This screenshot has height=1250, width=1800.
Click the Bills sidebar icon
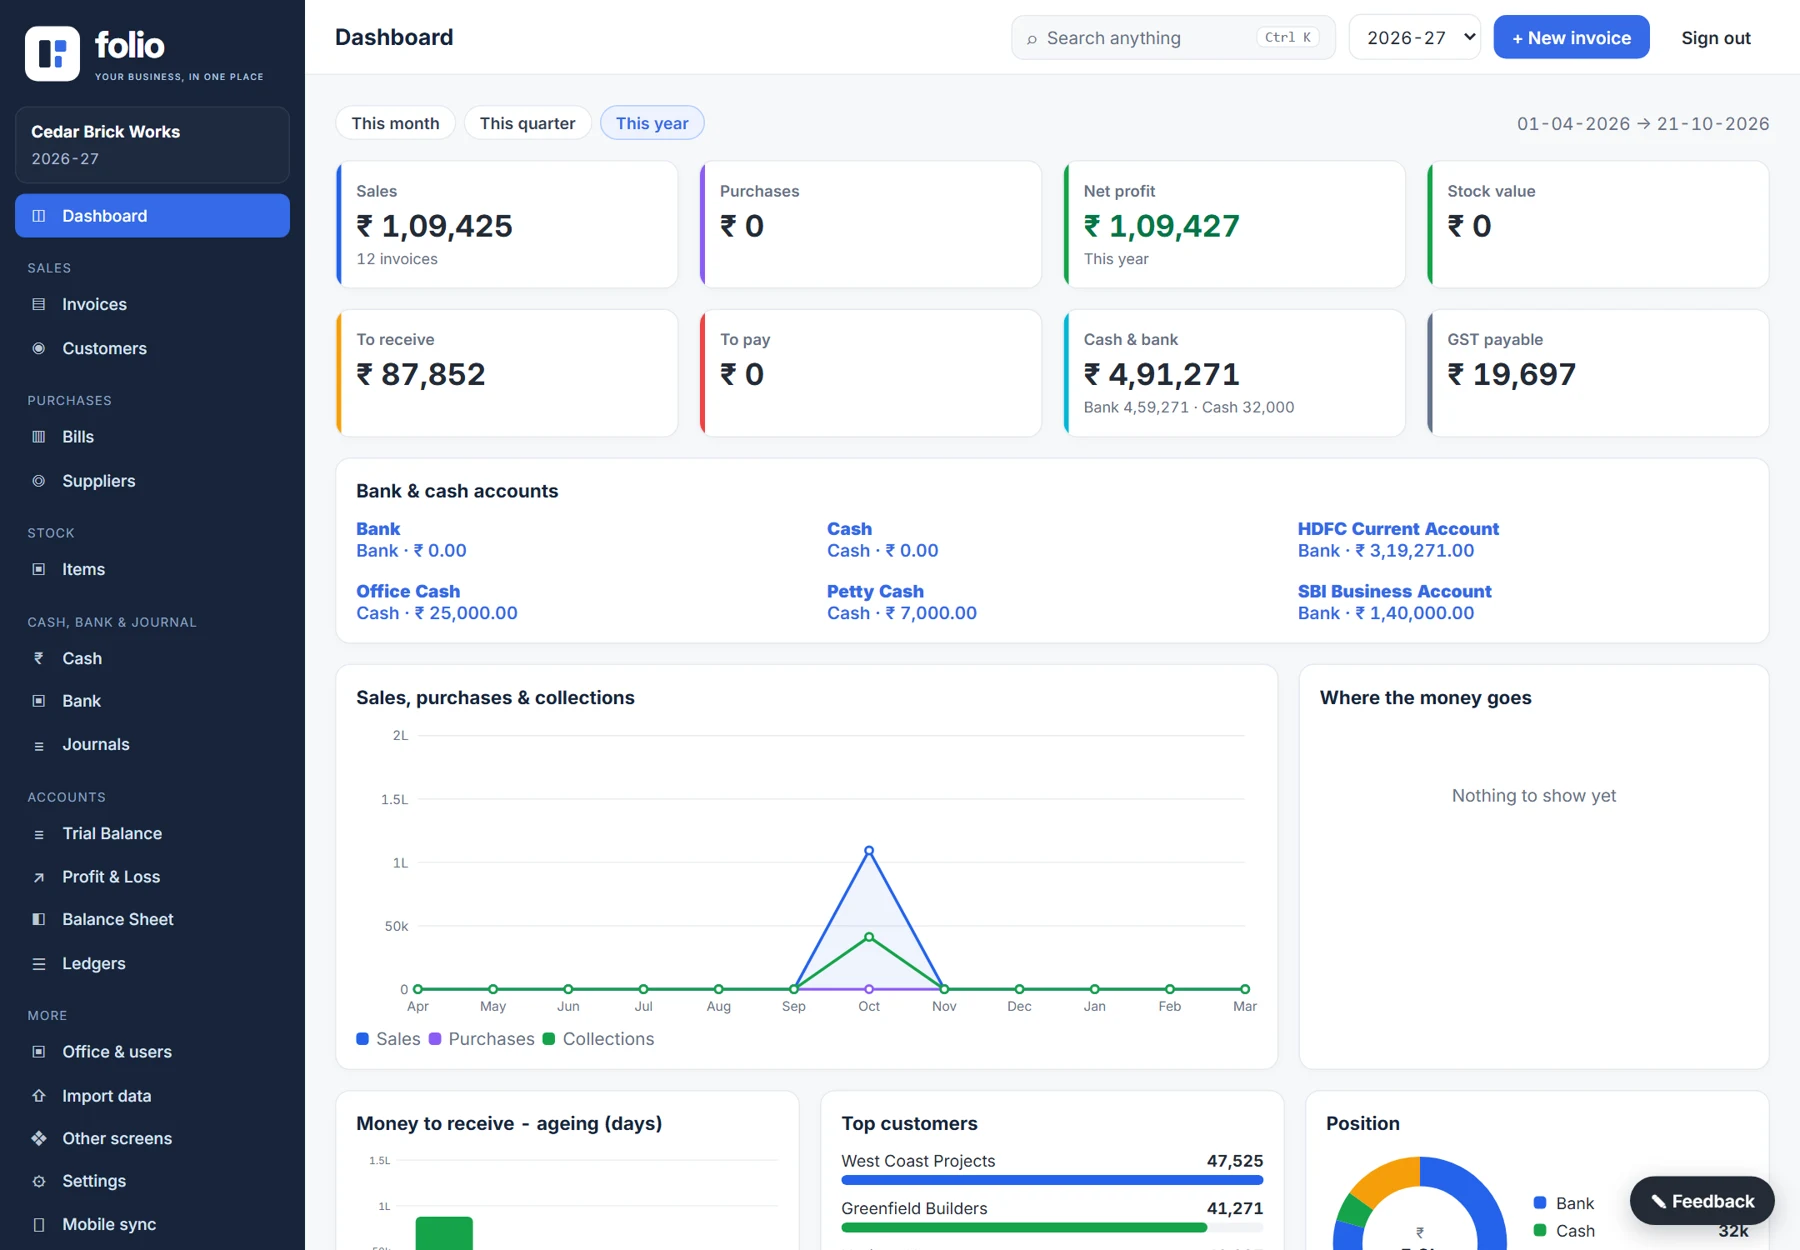39,437
